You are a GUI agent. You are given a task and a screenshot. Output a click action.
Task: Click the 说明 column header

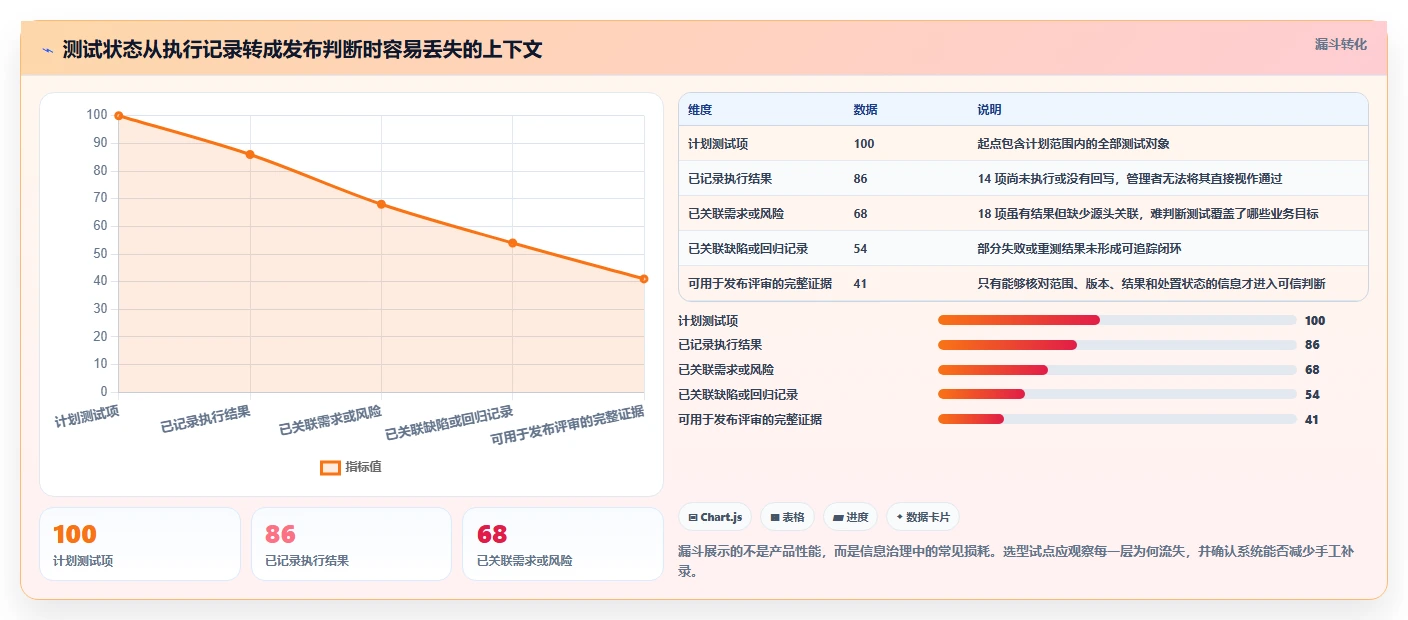(x=989, y=110)
